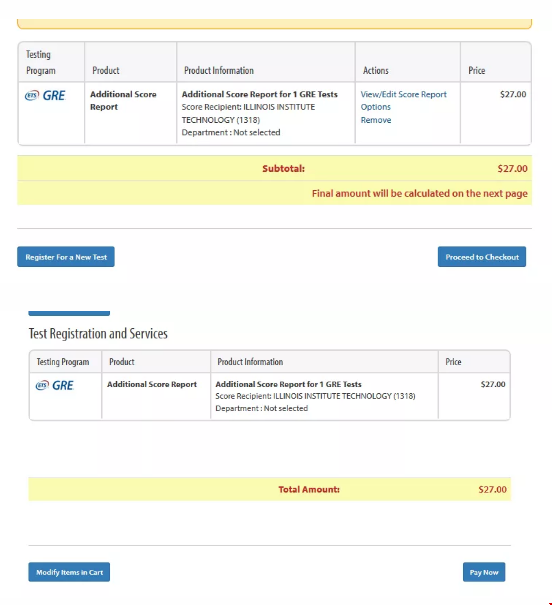Click the Pay Now button

(x=484, y=572)
